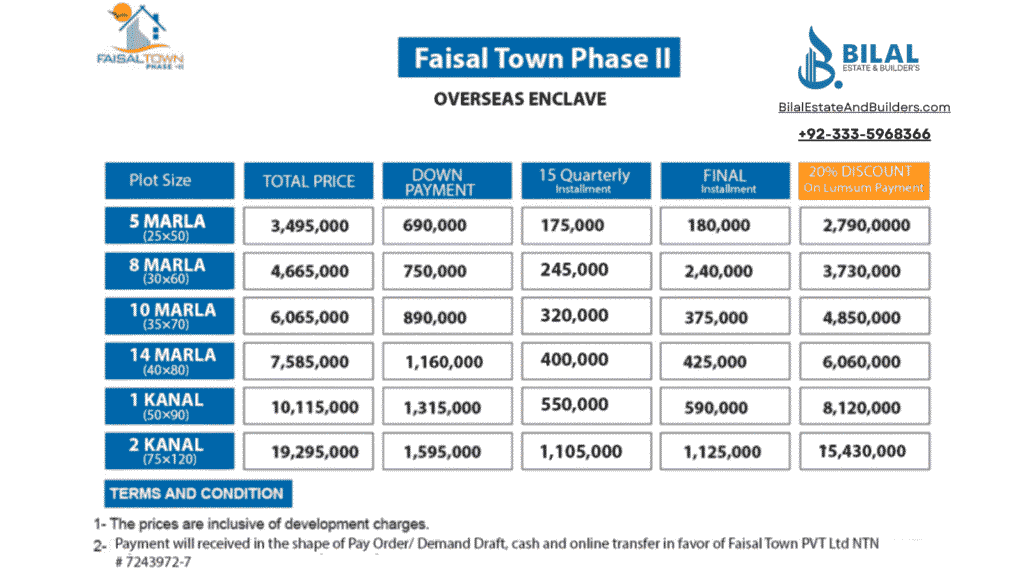Screen dimensions: 1024x576
Task: Select the 5 MARLA plot size row
Action: pyautogui.click(x=169, y=226)
